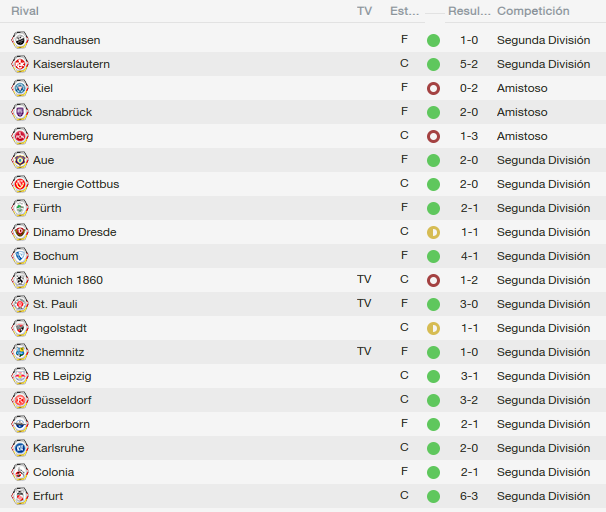
Task: Click the RB Leipzig badge icon
Action: click(20, 376)
